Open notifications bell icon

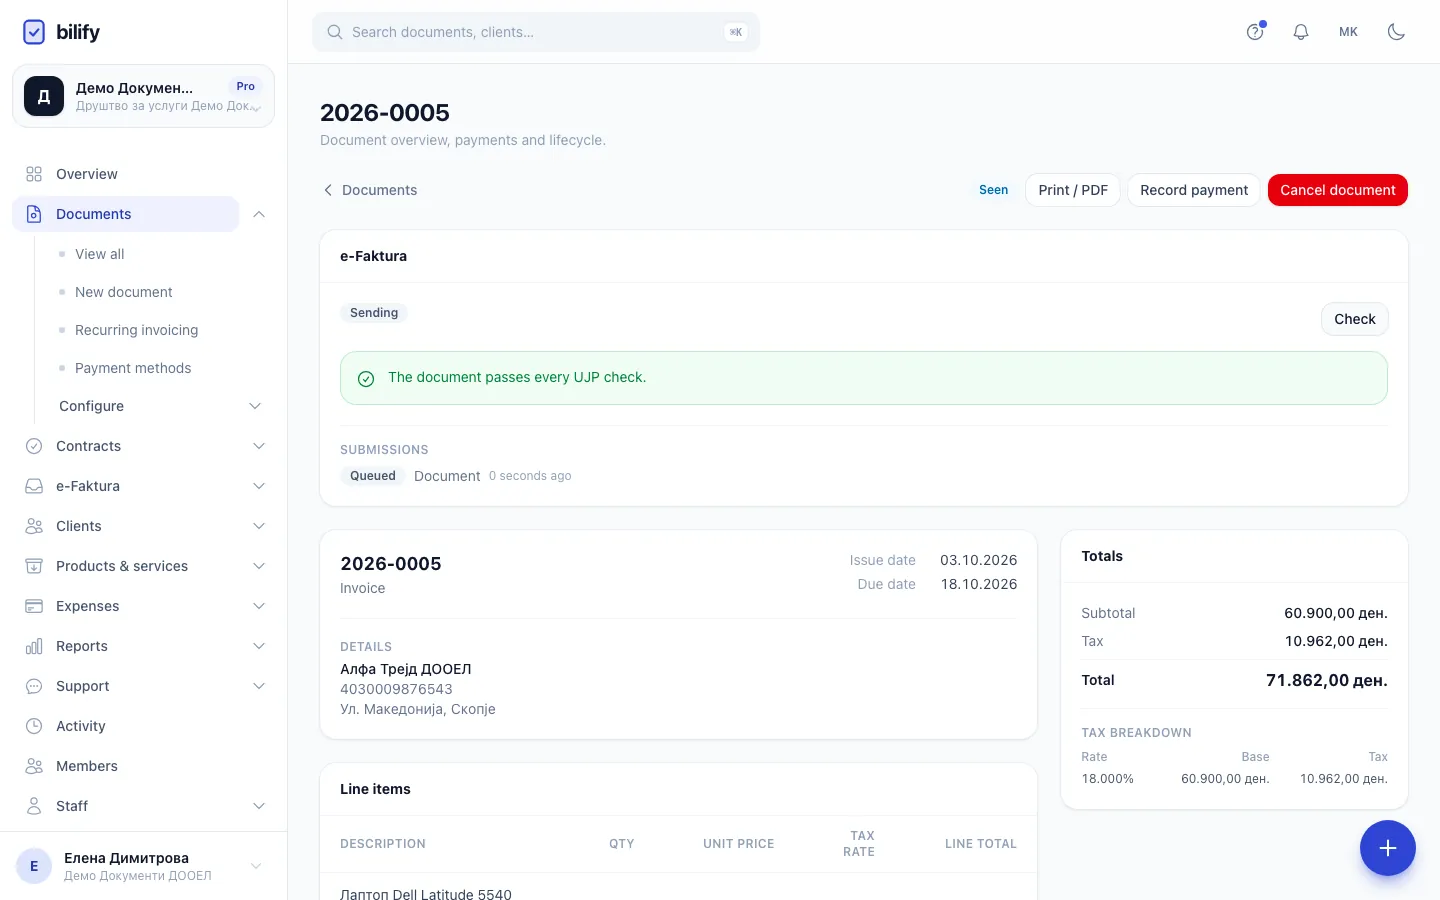(x=1301, y=32)
